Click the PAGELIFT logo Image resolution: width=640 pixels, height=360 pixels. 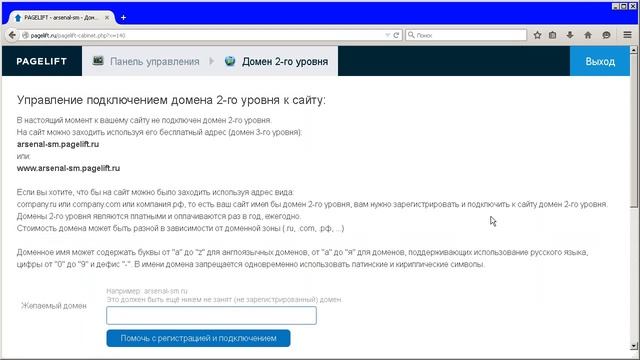click(x=42, y=61)
